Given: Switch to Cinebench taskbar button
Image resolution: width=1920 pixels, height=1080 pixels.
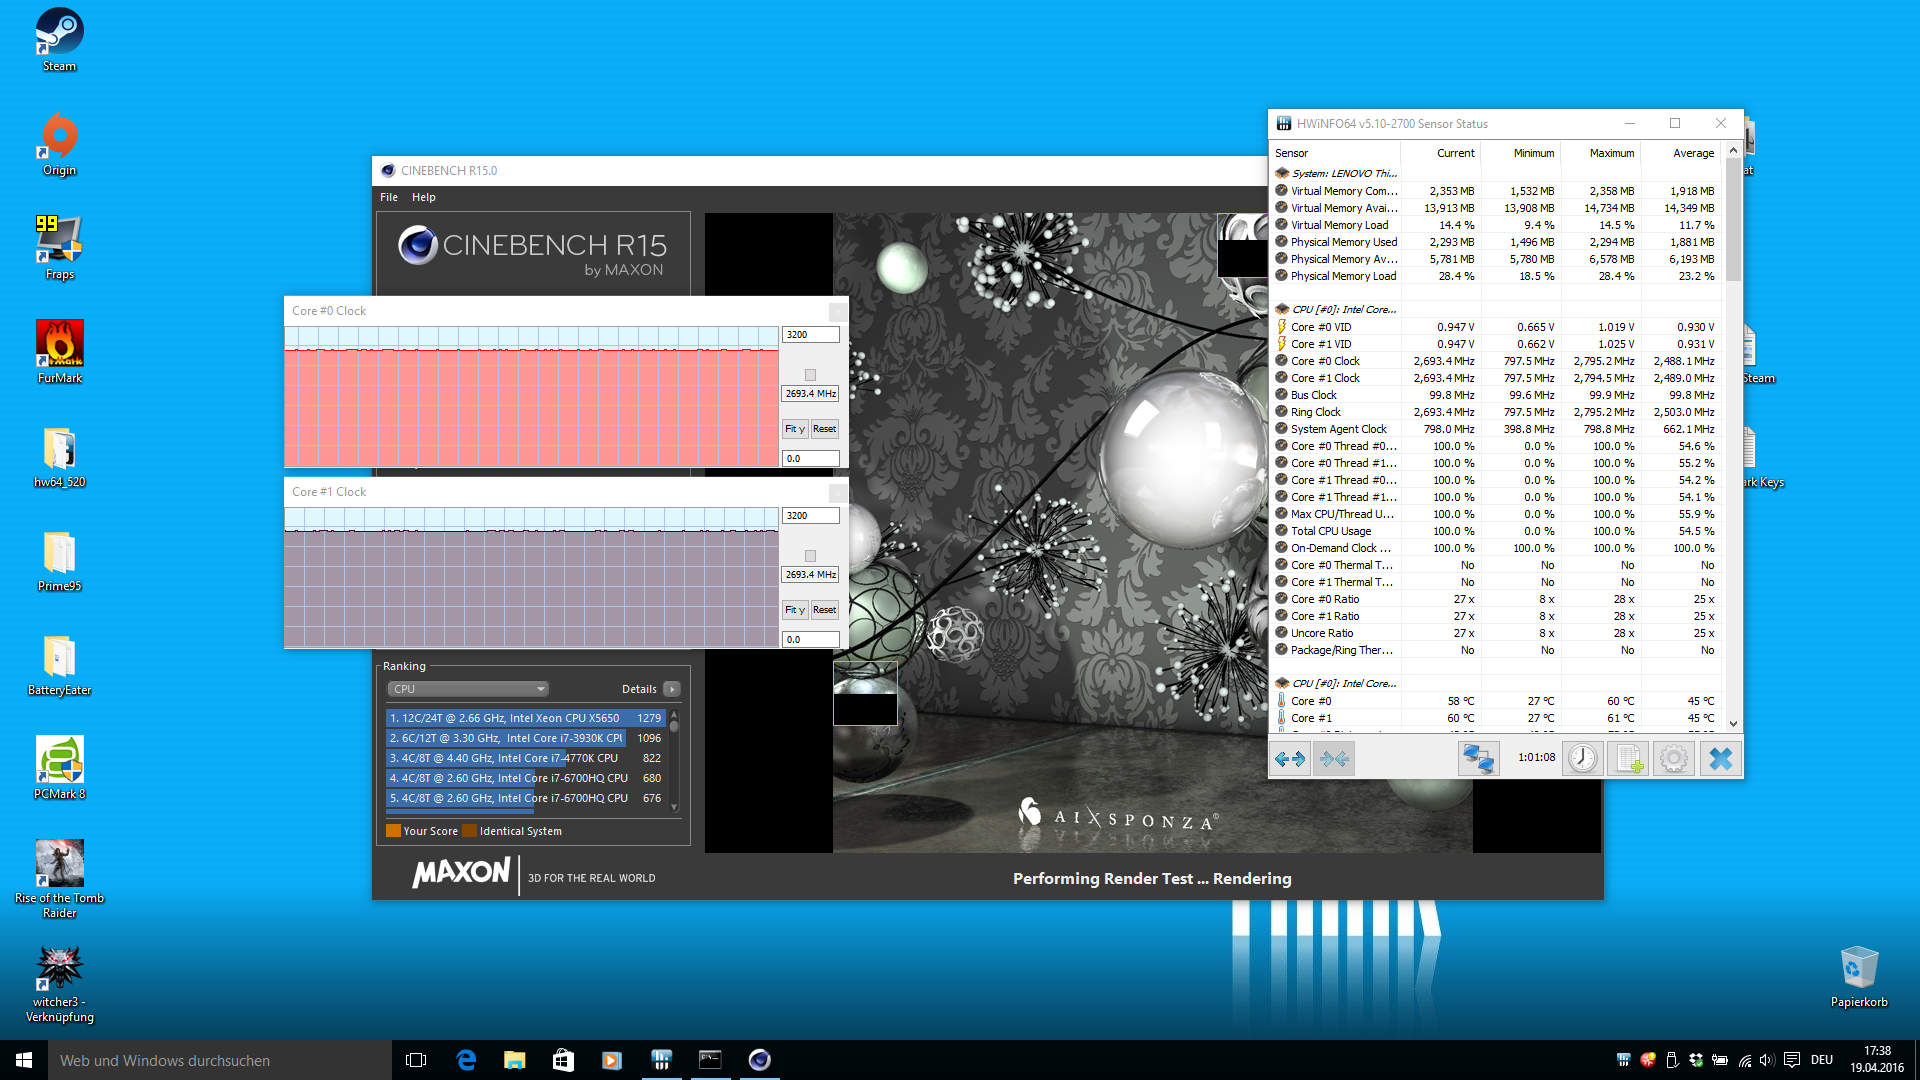Looking at the screenshot, I should (x=759, y=1060).
